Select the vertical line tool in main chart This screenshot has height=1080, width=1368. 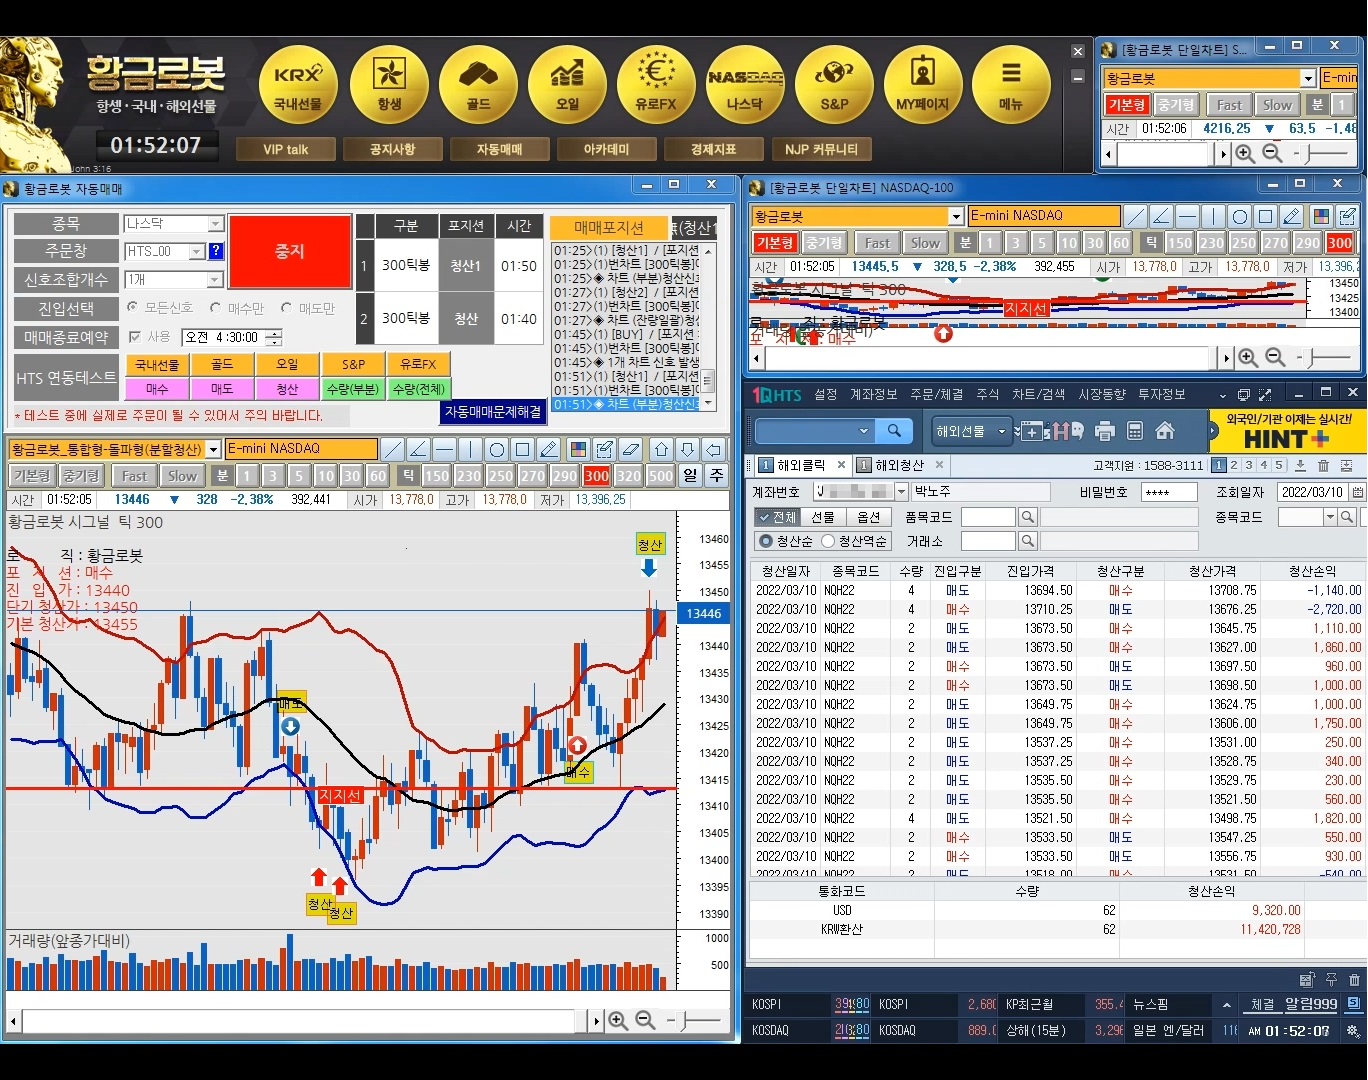pos(471,450)
